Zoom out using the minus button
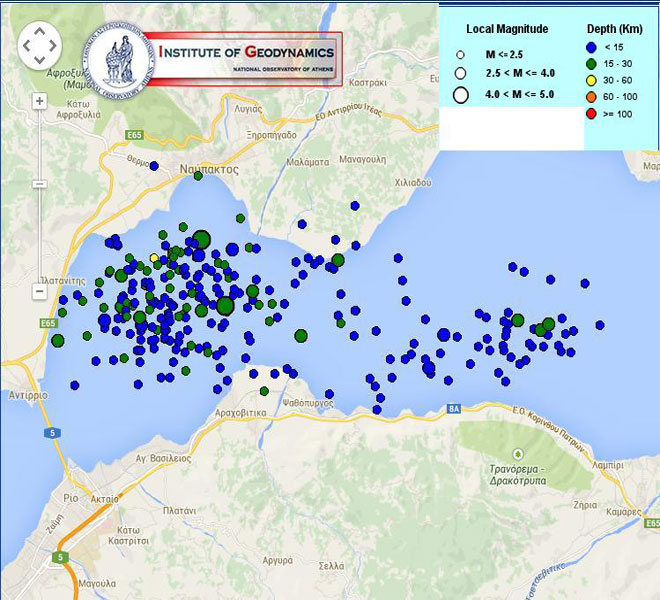Screen dimensions: 660x600 39,291
